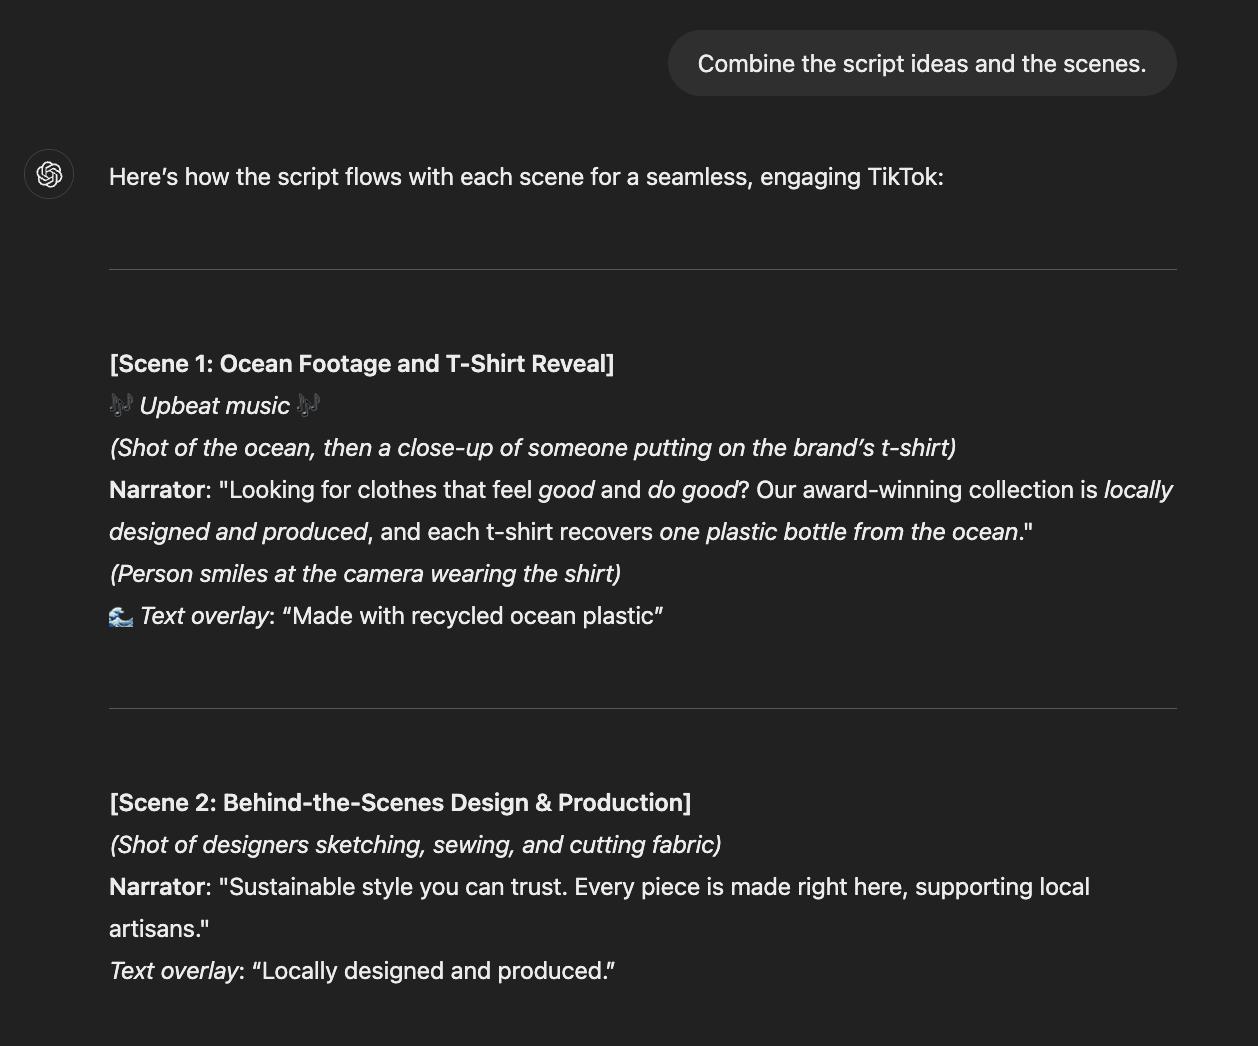
Task: Click the line Person smiles at the camera
Action: tap(364, 573)
